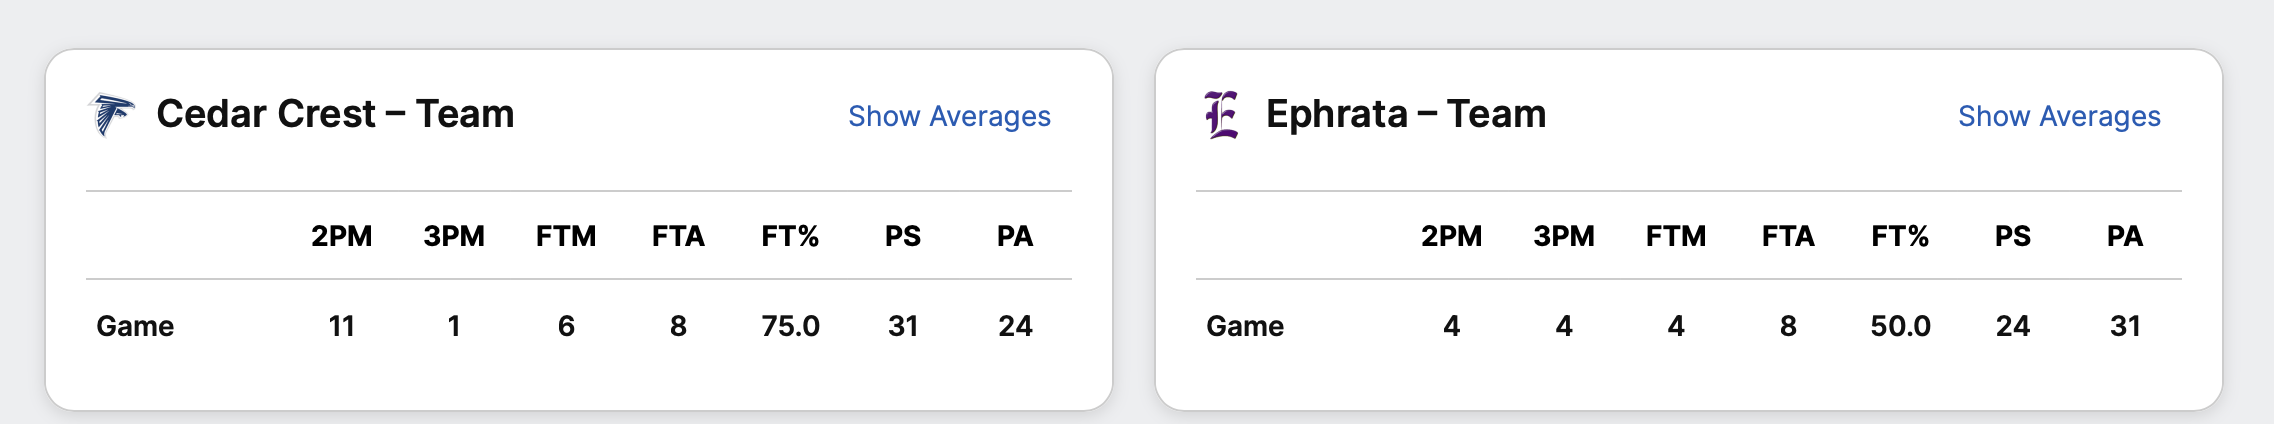Select the FTM header in Ephrata table

click(1676, 236)
